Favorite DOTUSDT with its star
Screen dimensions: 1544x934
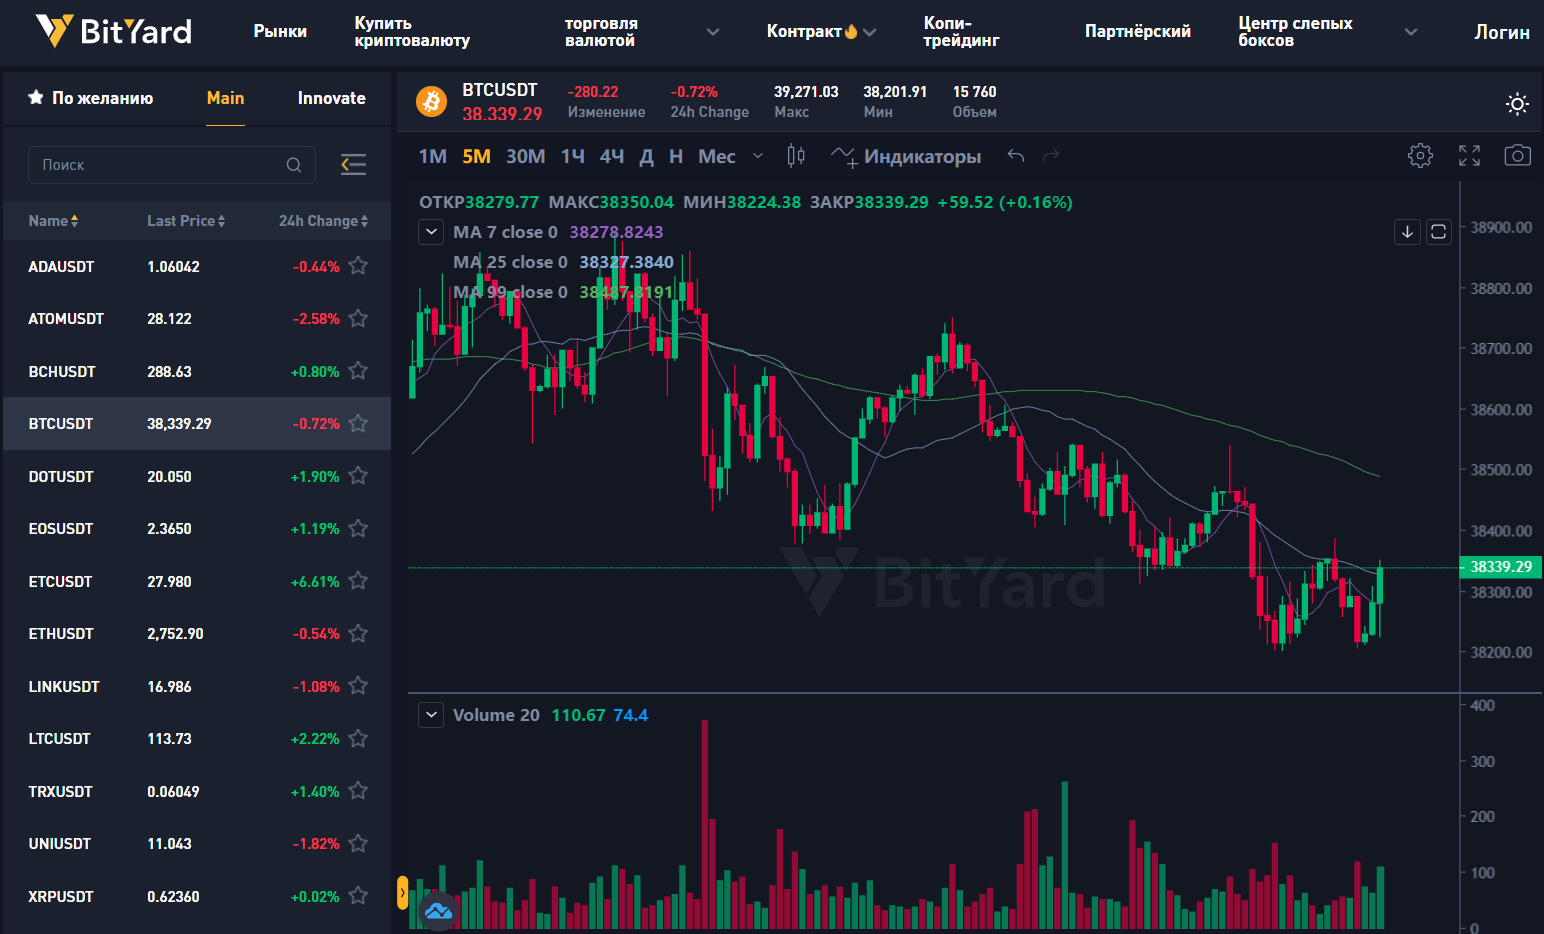[x=358, y=476]
